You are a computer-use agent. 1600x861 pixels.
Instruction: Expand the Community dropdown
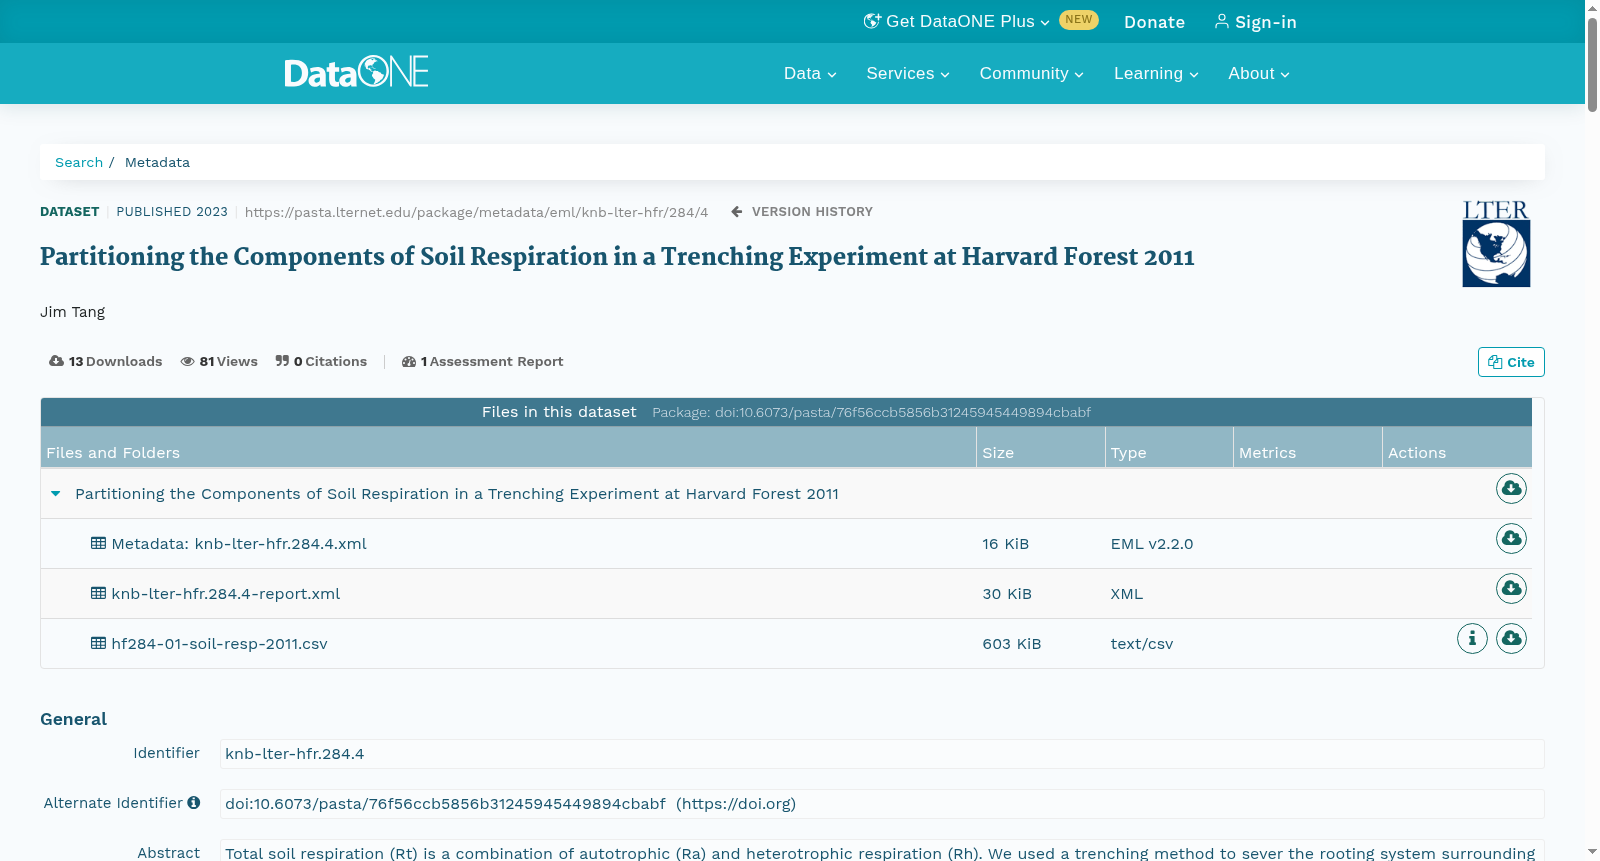pyautogui.click(x=1031, y=73)
